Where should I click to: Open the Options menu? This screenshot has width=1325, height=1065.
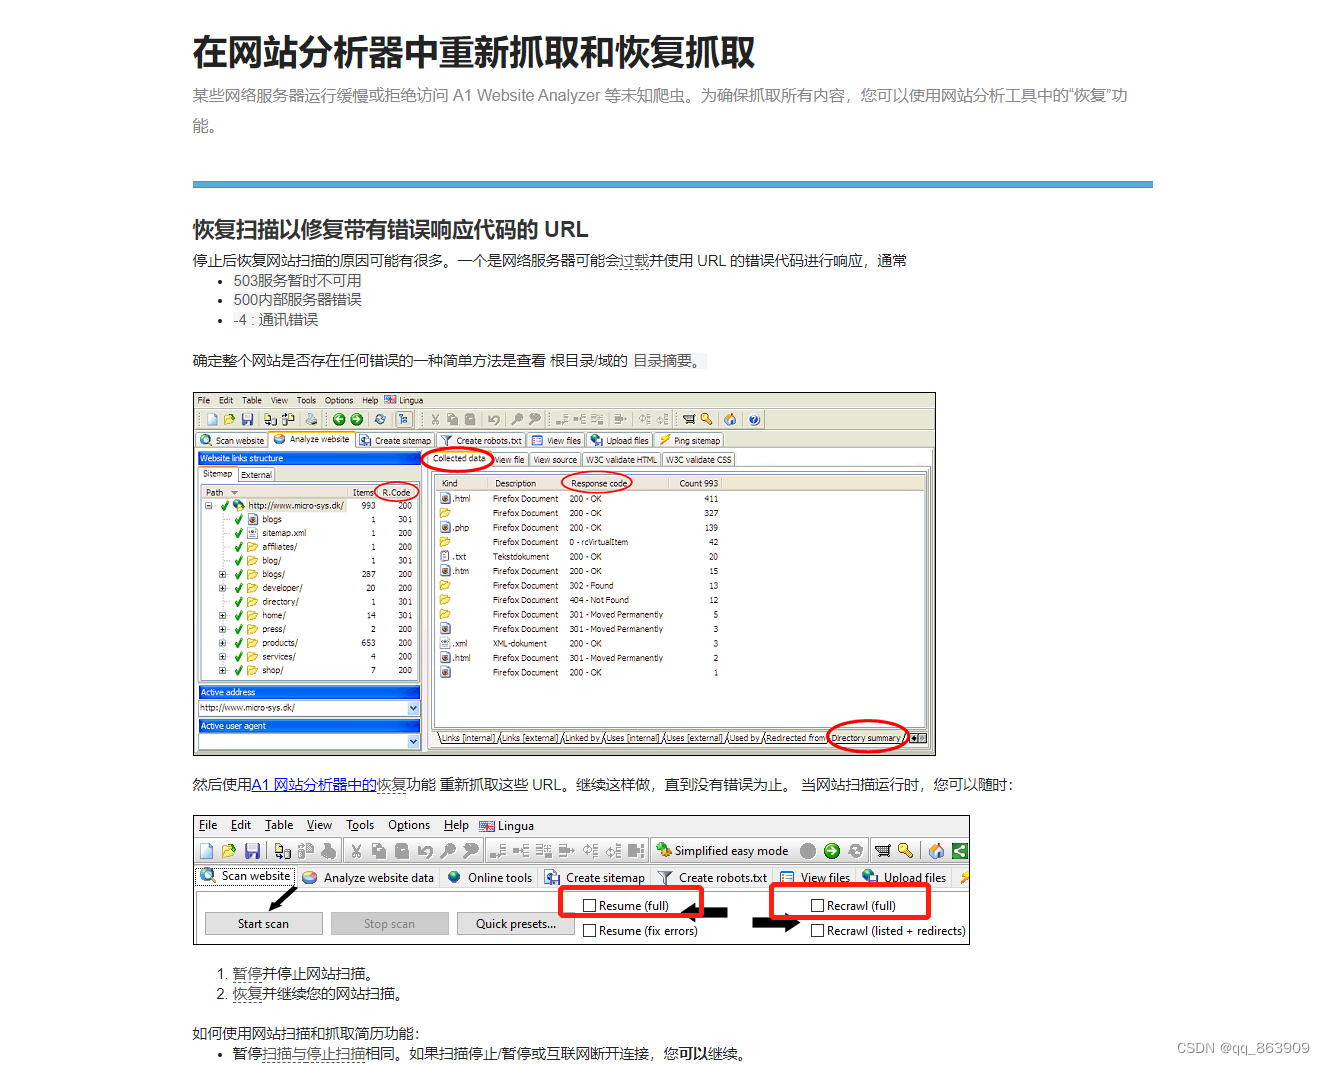click(339, 399)
